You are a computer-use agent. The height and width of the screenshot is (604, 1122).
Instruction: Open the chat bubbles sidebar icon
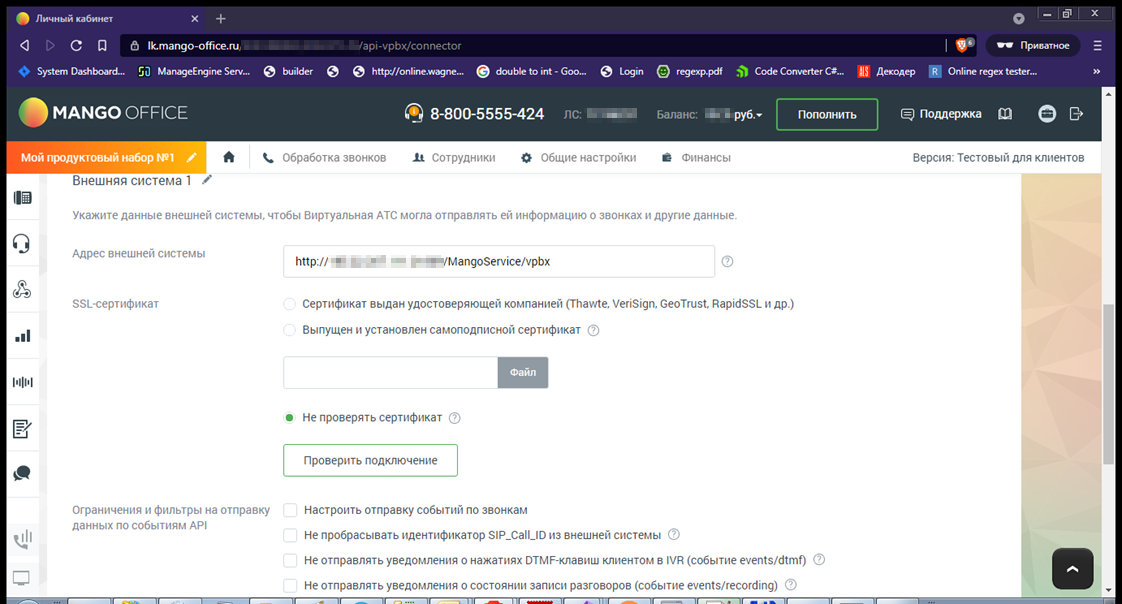pyautogui.click(x=21, y=474)
